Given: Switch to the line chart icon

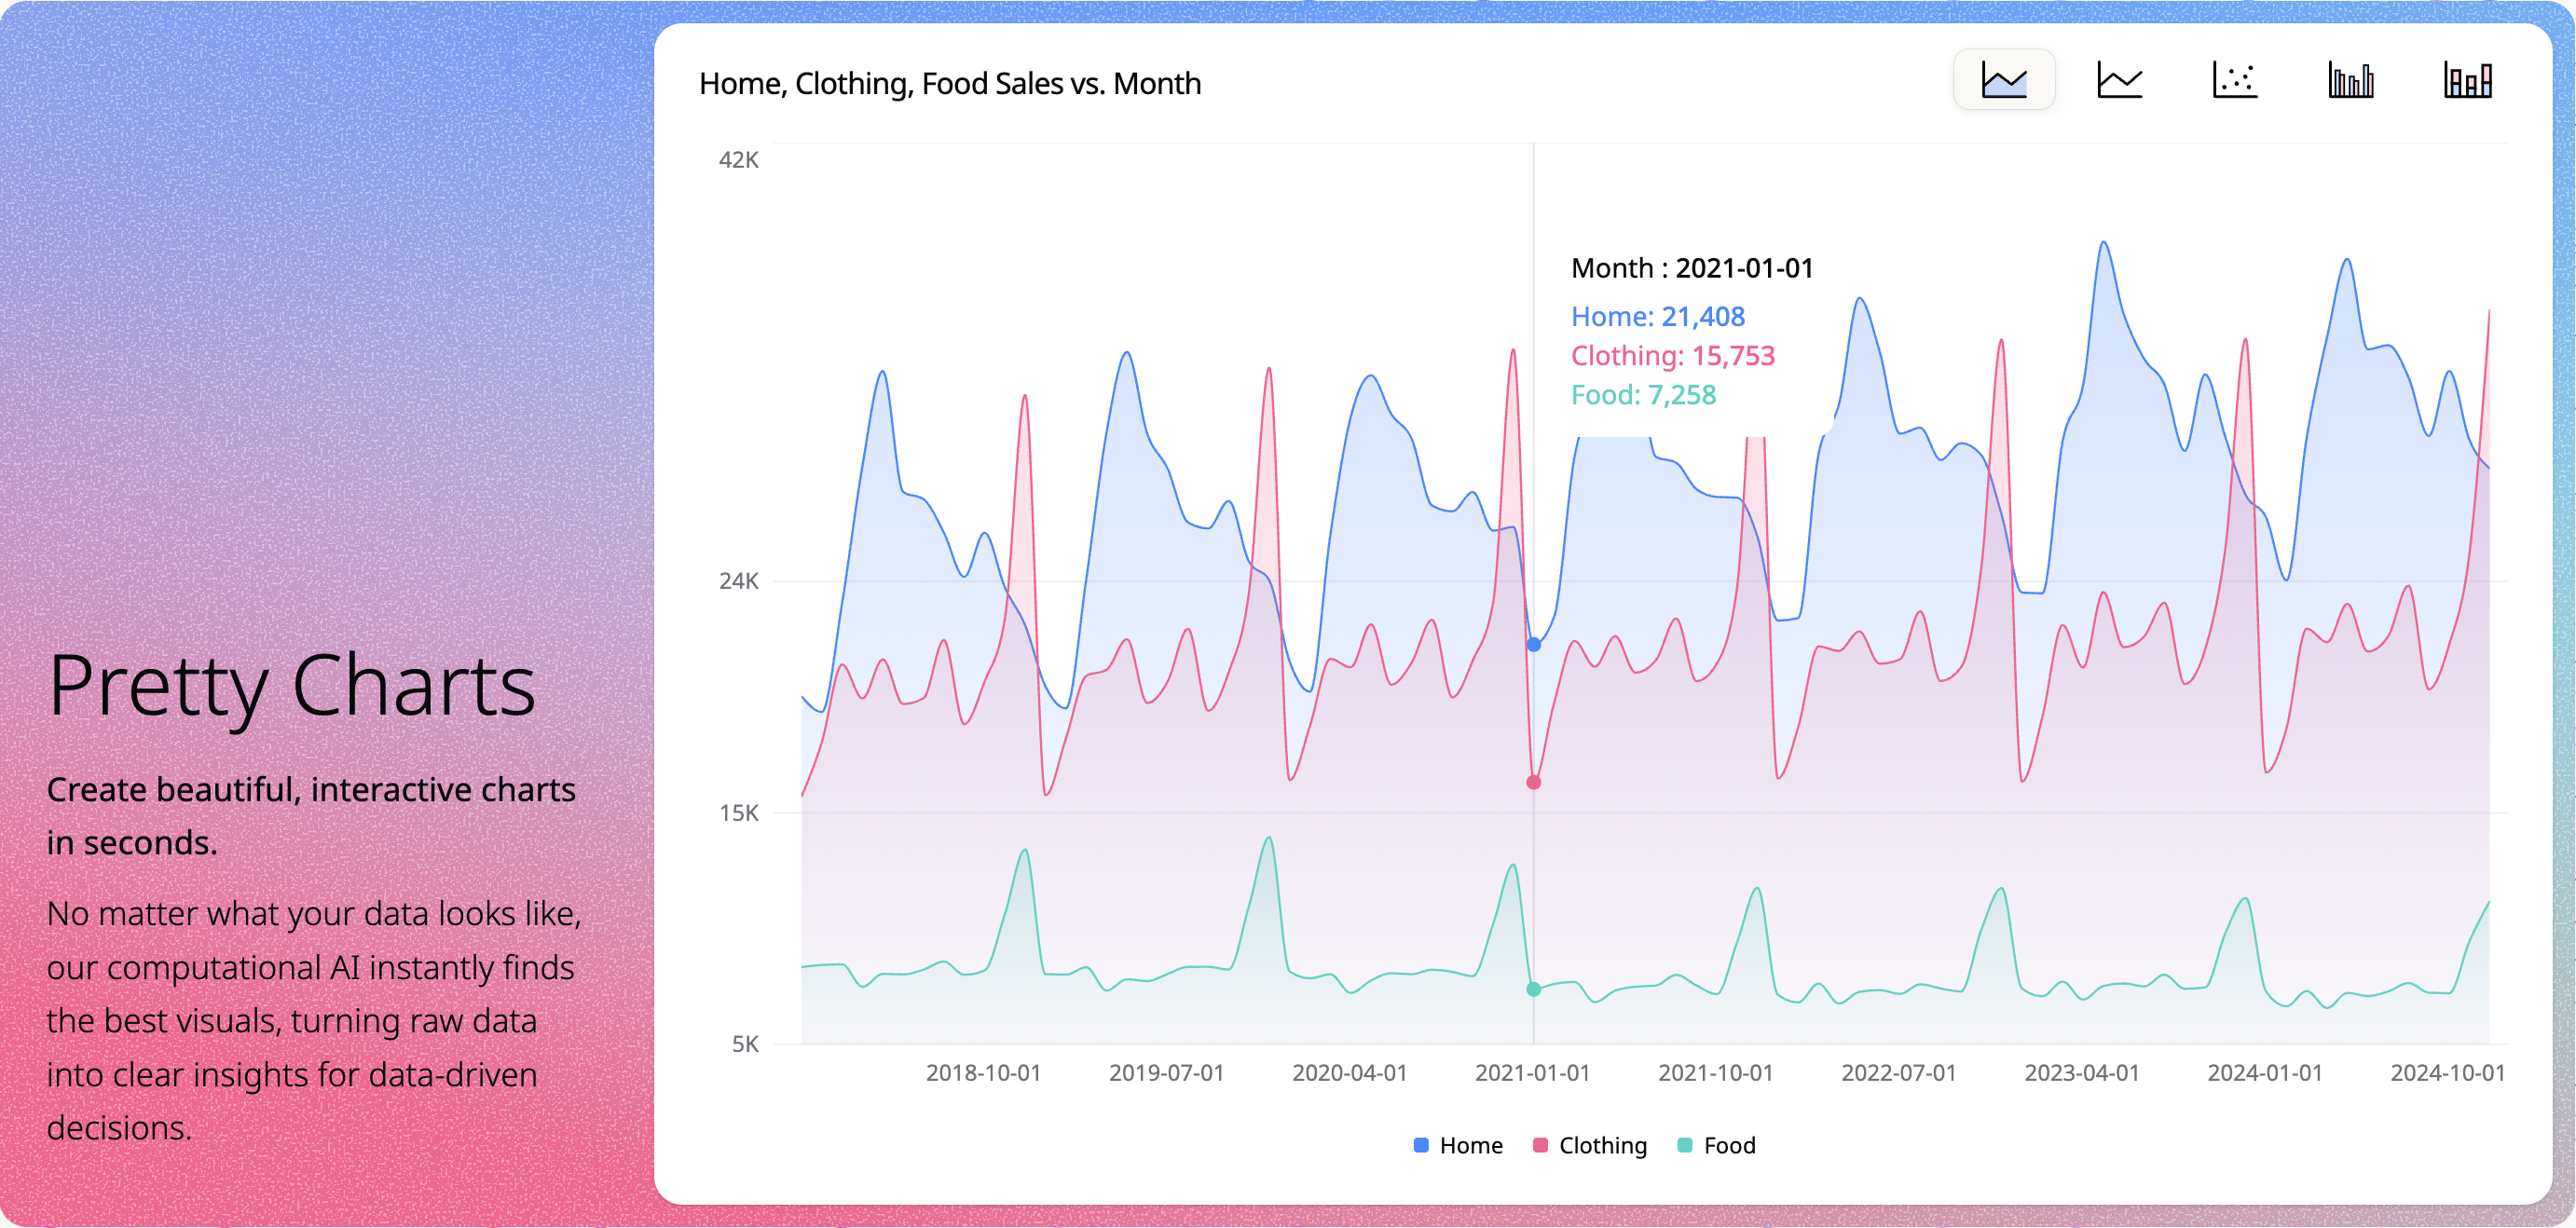Looking at the screenshot, I should [x=2119, y=80].
